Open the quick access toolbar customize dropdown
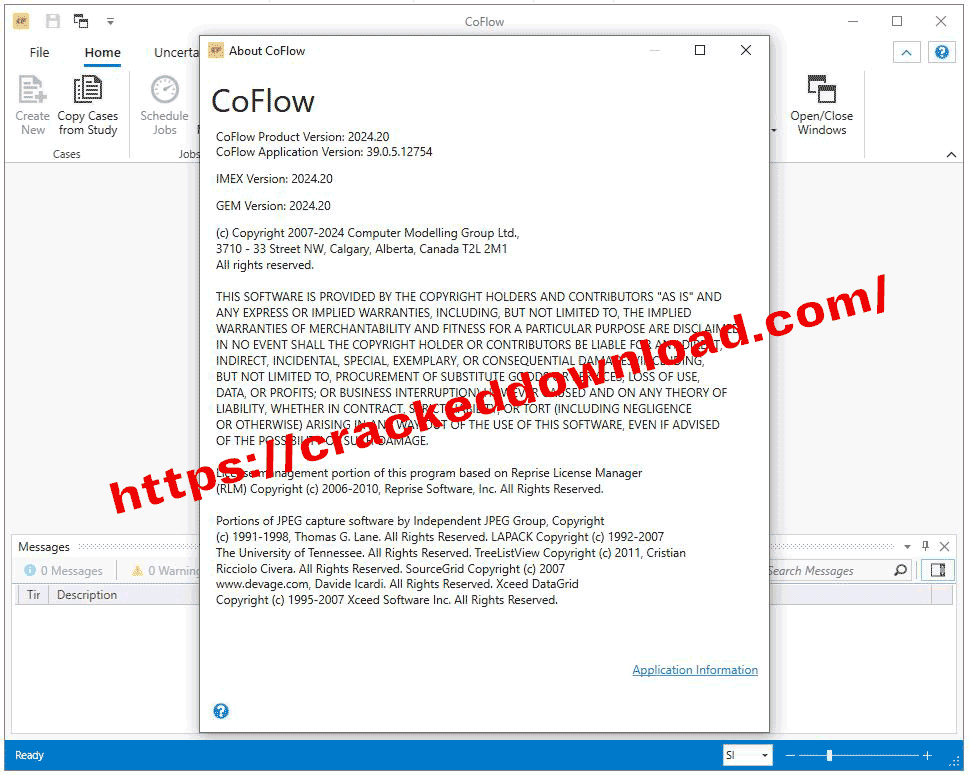Viewport: 969px width, 775px height. [x=110, y=22]
